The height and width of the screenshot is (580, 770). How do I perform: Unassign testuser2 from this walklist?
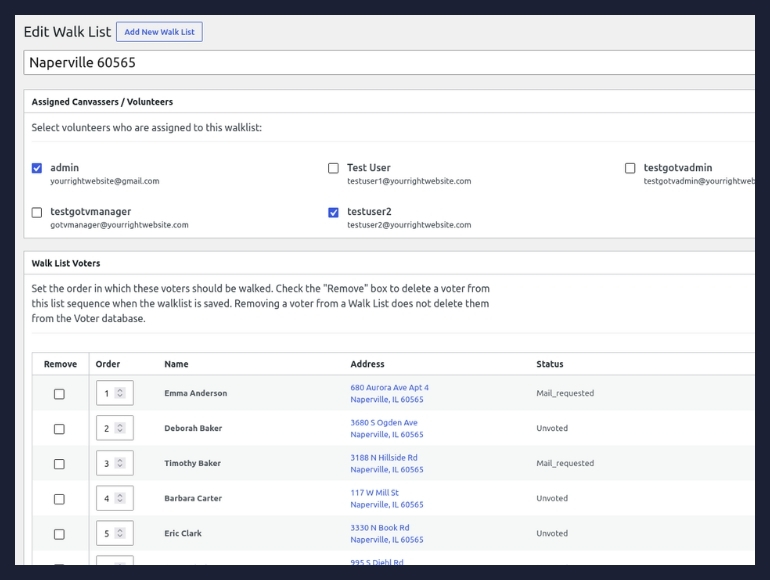[333, 213]
